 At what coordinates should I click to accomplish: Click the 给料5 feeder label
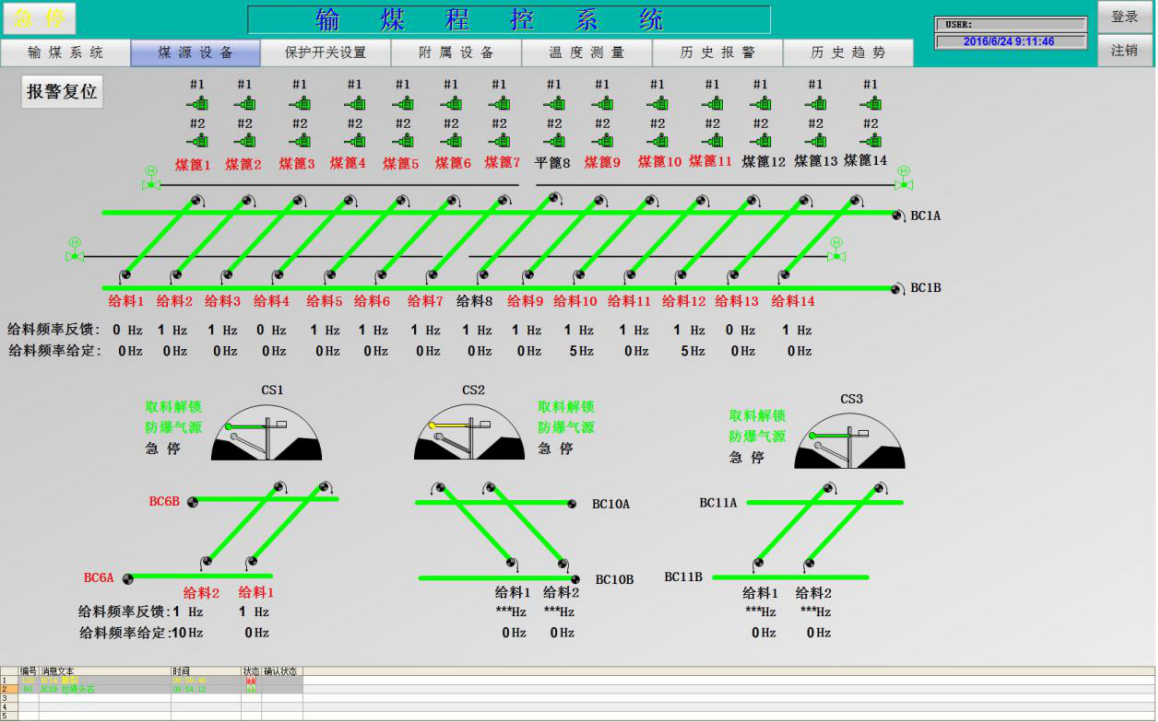pos(324,301)
